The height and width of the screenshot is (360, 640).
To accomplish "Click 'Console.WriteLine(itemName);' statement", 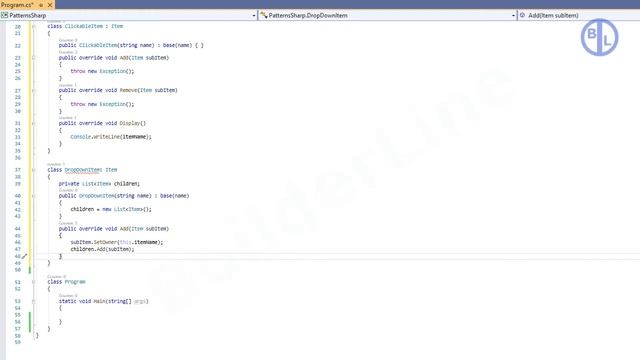I will [x=111, y=137].
